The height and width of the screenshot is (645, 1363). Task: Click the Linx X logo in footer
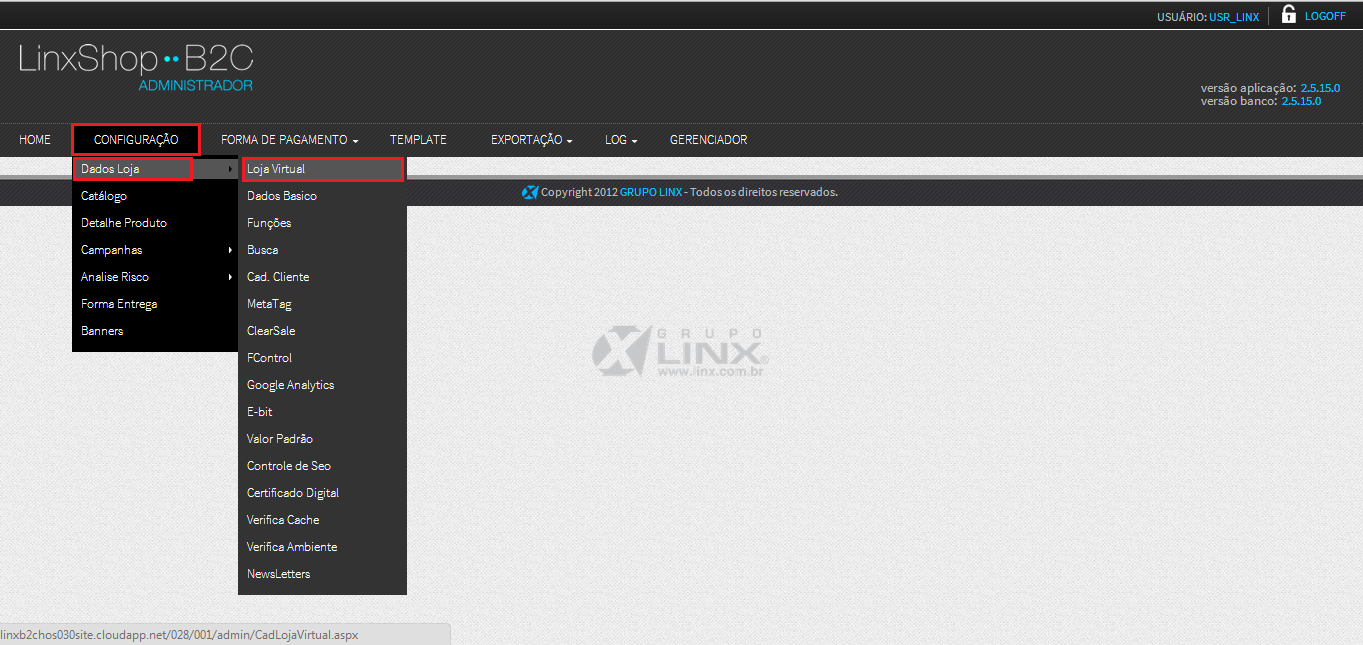530,192
